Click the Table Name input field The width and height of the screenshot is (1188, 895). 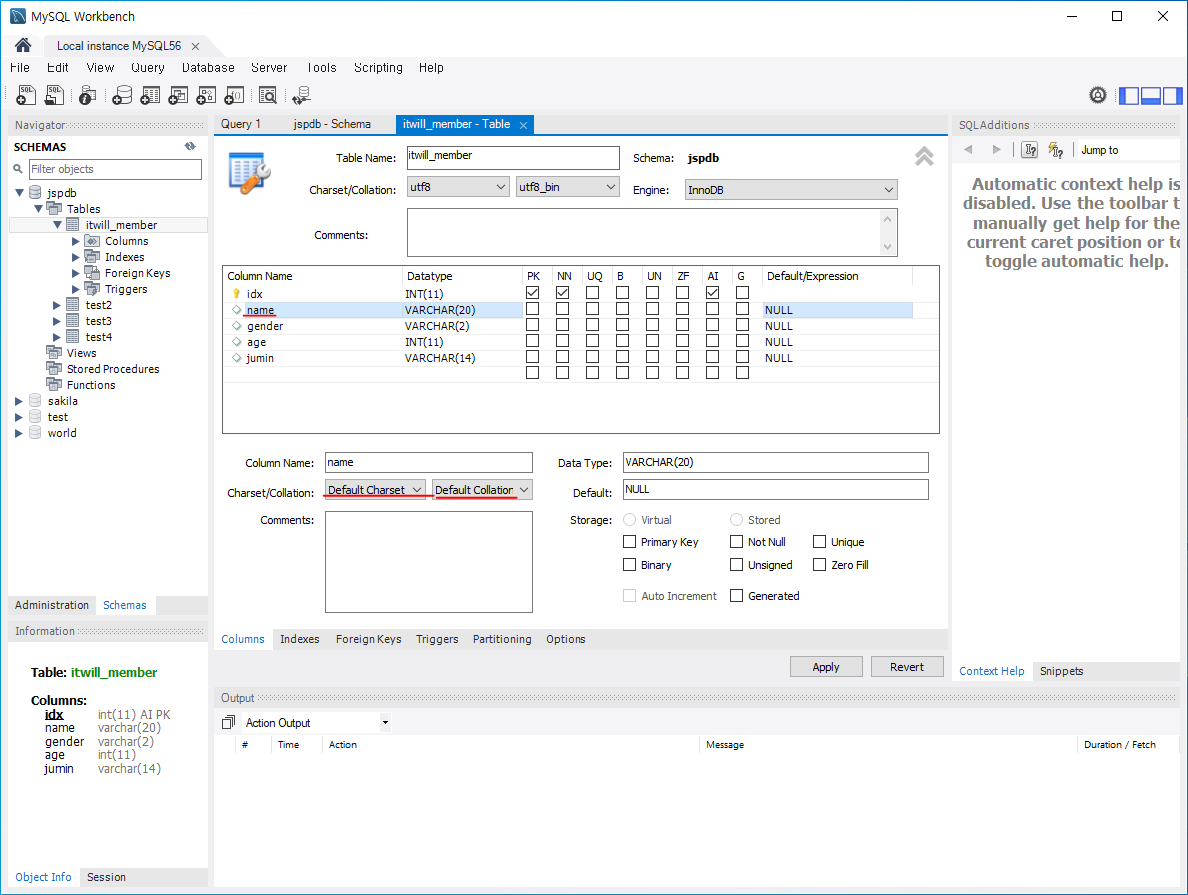513,158
